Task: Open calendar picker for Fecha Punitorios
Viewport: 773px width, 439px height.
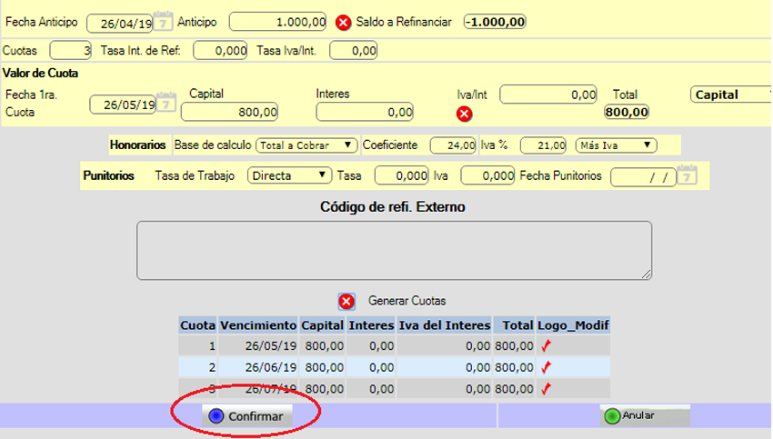Action: (x=687, y=176)
